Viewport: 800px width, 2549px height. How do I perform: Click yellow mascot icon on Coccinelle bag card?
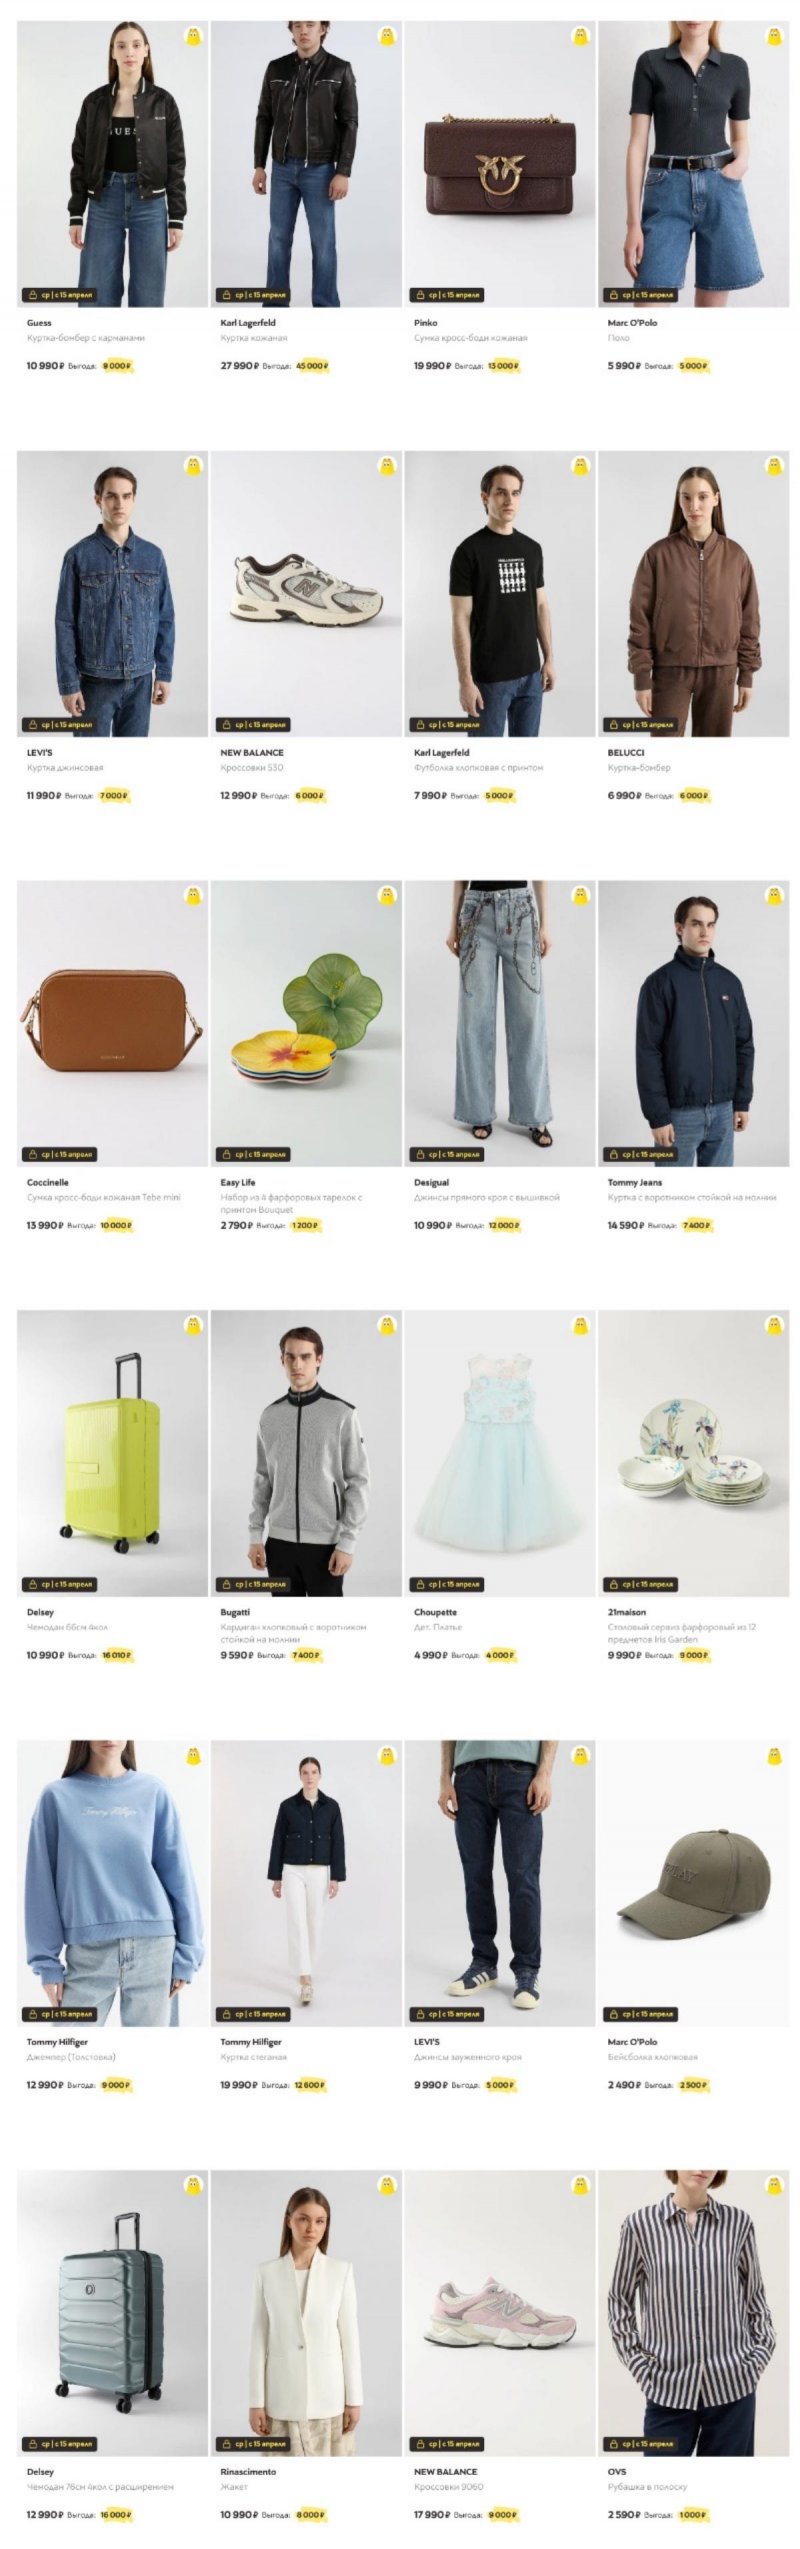point(193,895)
